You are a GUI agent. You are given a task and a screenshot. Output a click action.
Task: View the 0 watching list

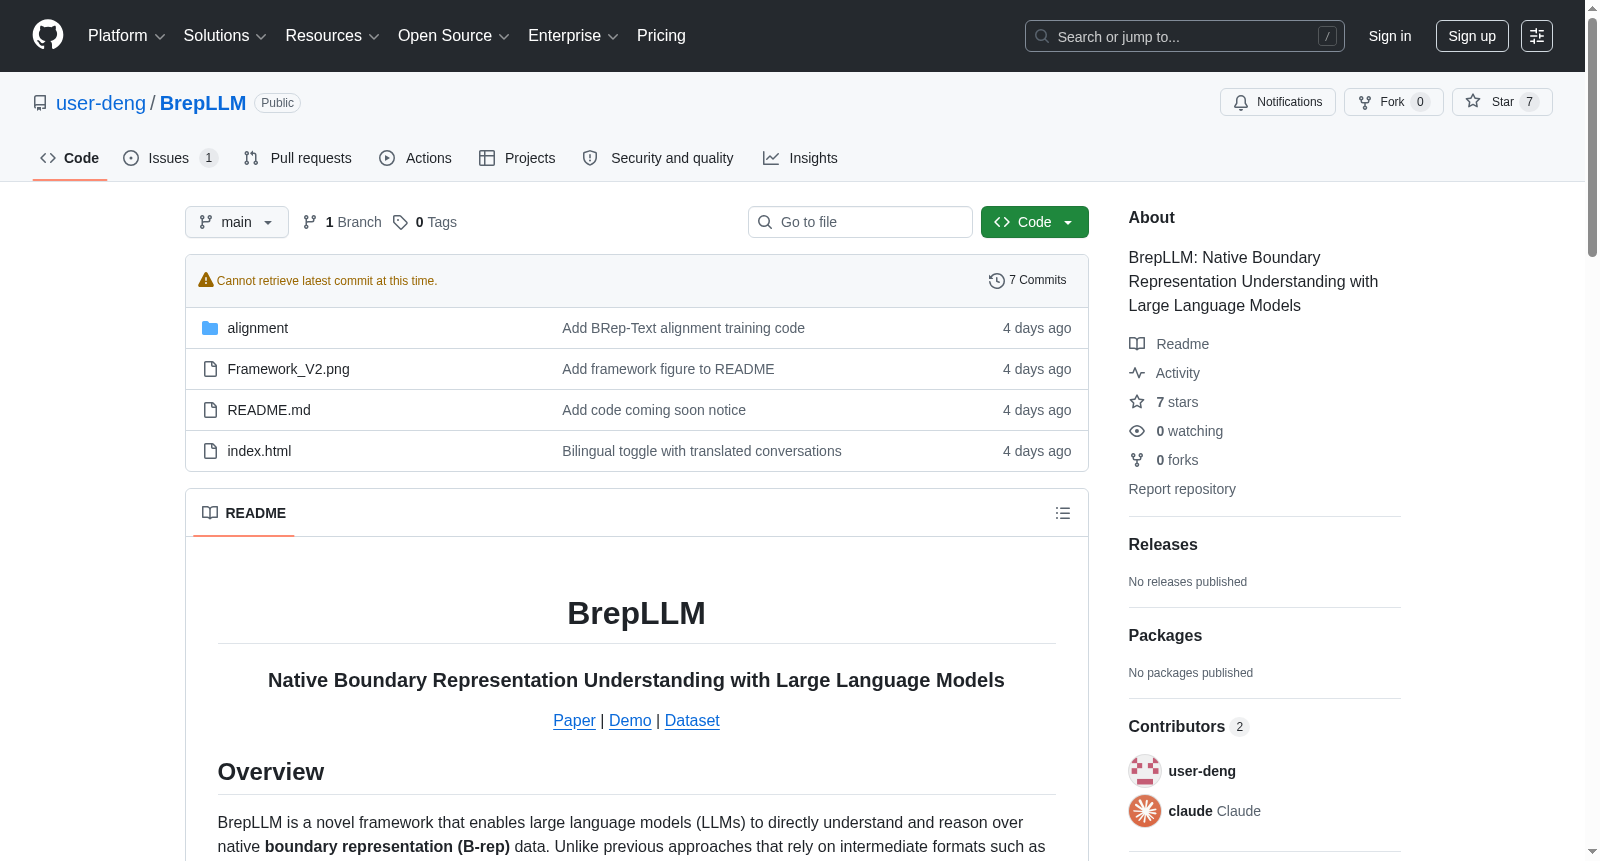tap(1176, 431)
